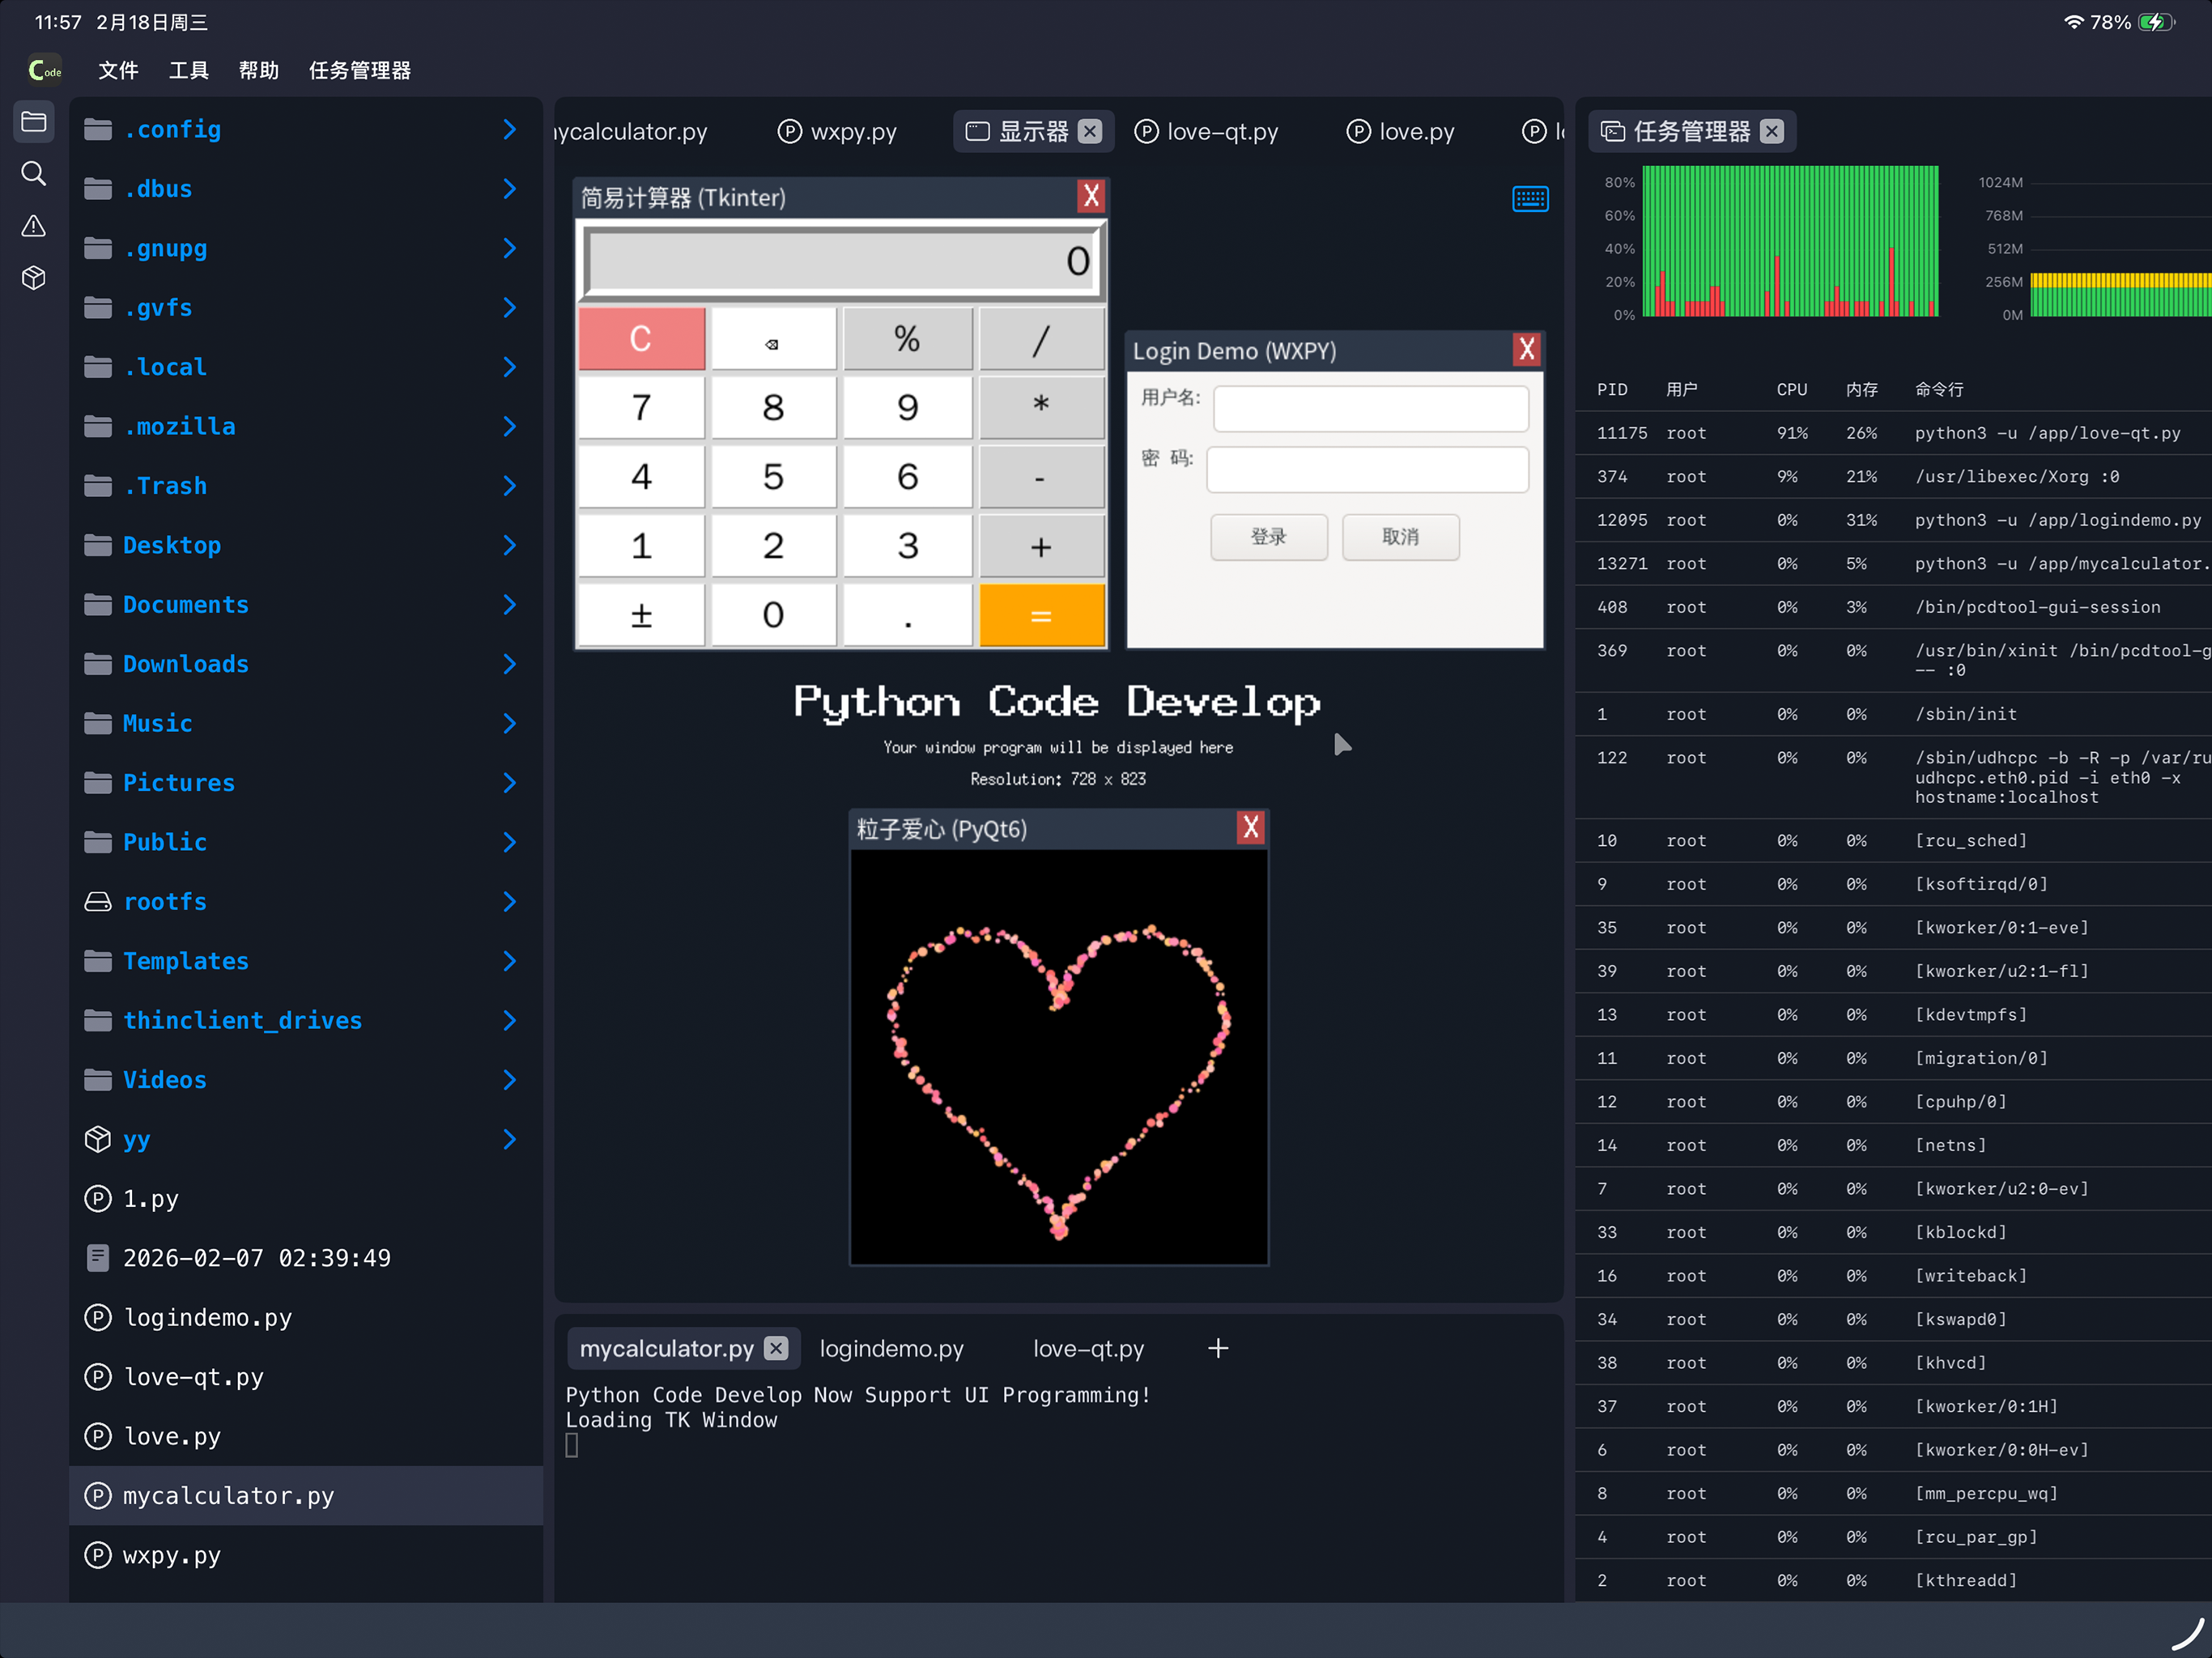Expand the Documents folder chevron

510,604
